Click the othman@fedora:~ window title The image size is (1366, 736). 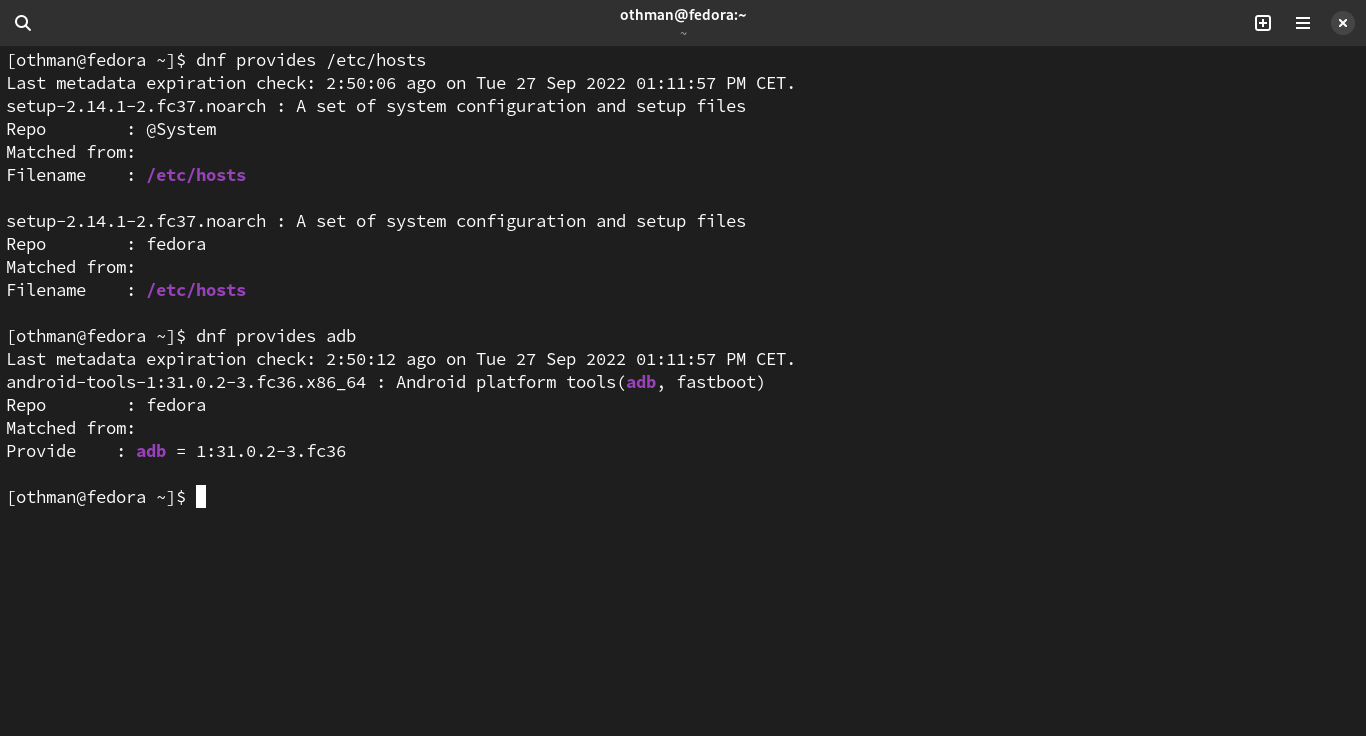[683, 15]
